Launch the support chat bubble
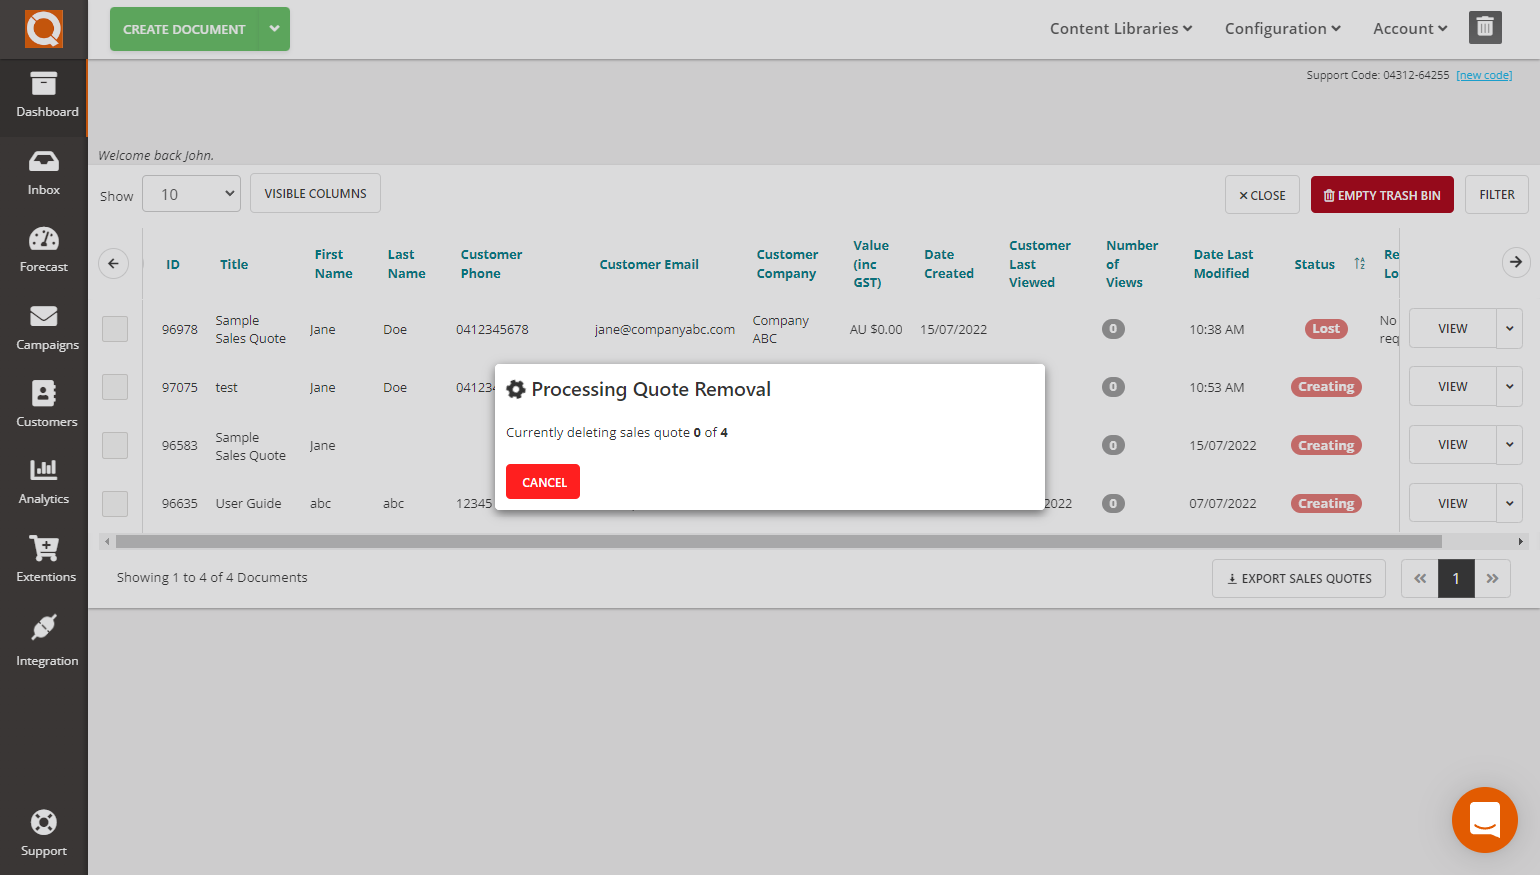The image size is (1540, 875). [x=1485, y=820]
